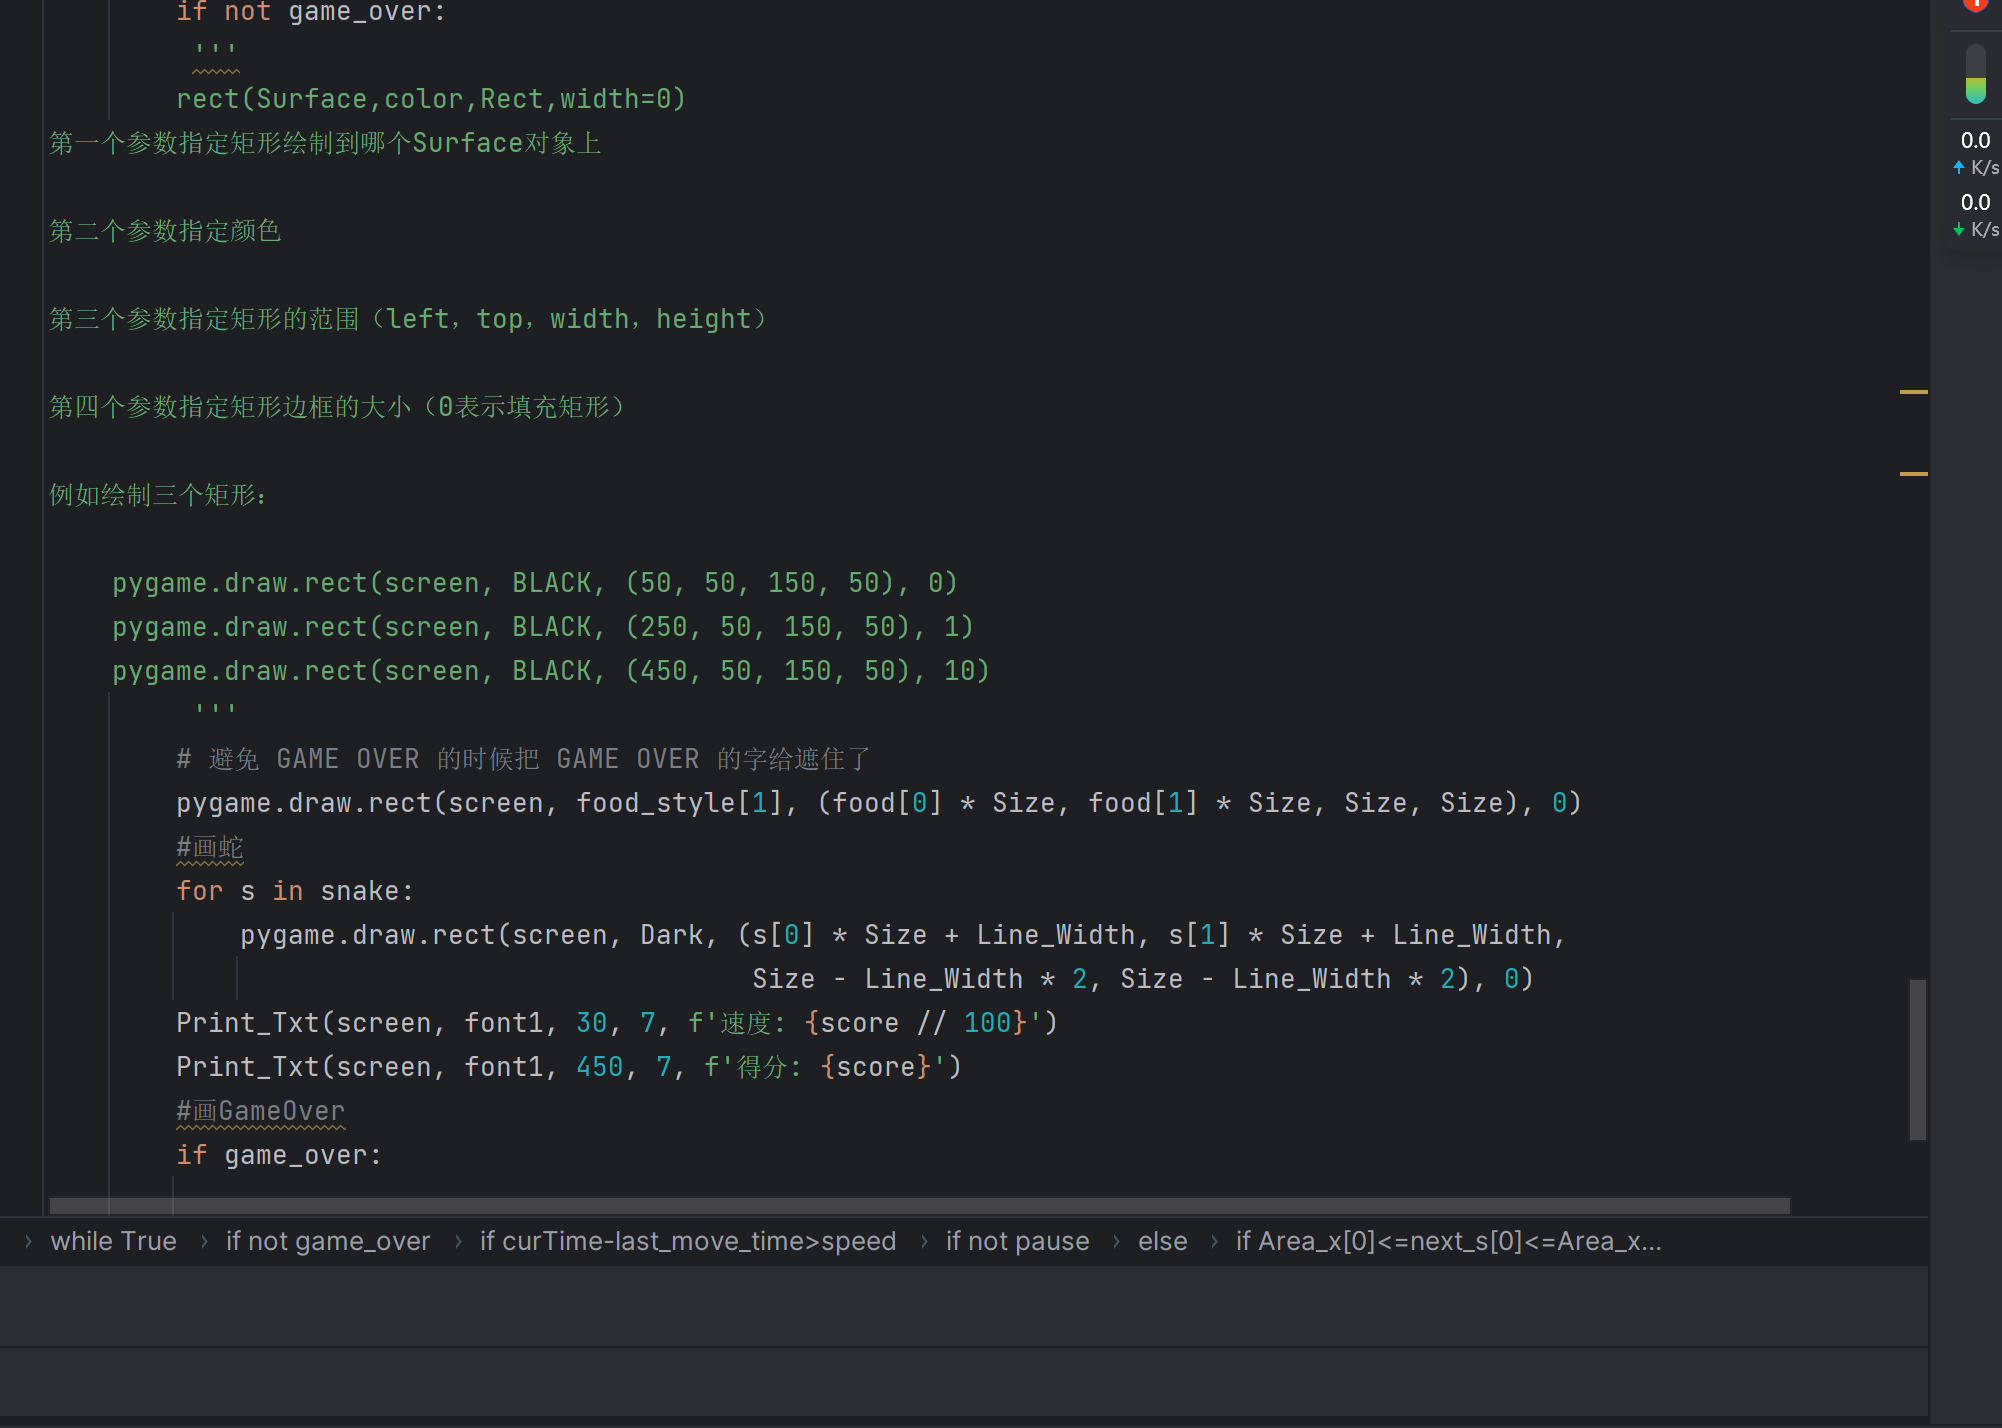Click the 'while True' breadcrumb
2002x1428 pixels.
click(x=113, y=1241)
